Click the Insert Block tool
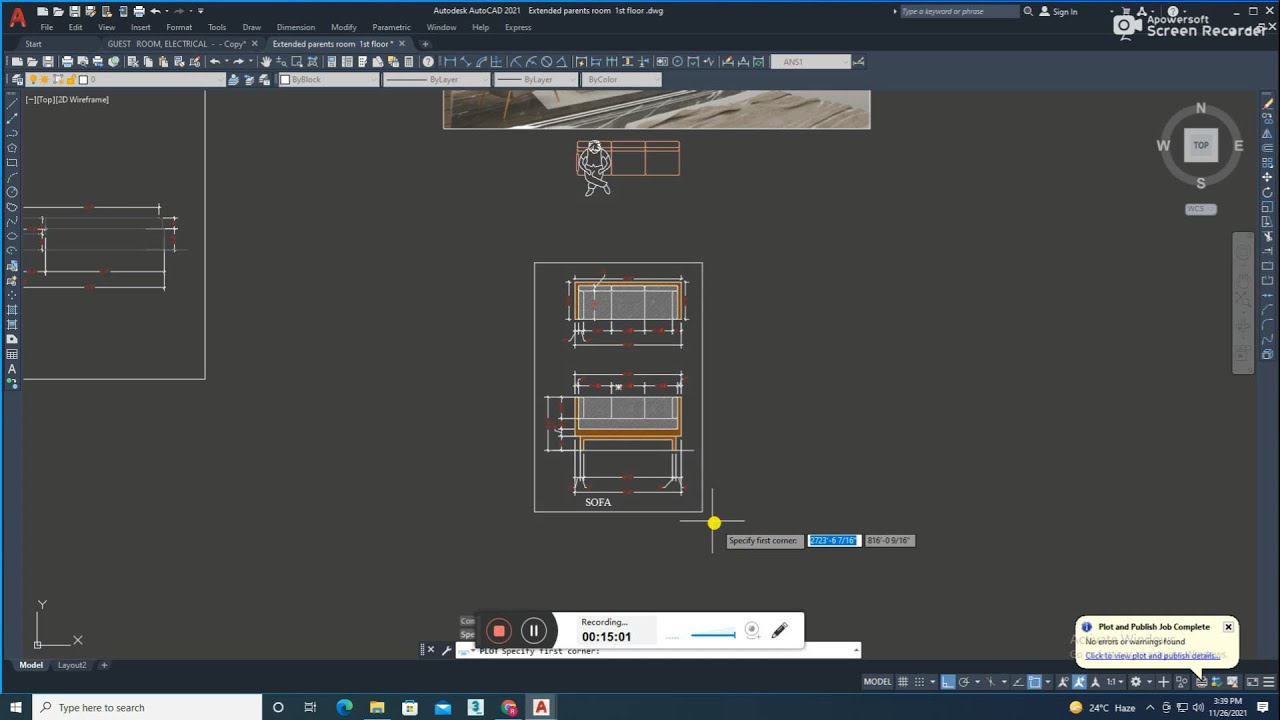This screenshot has width=1280, height=720. point(12,266)
